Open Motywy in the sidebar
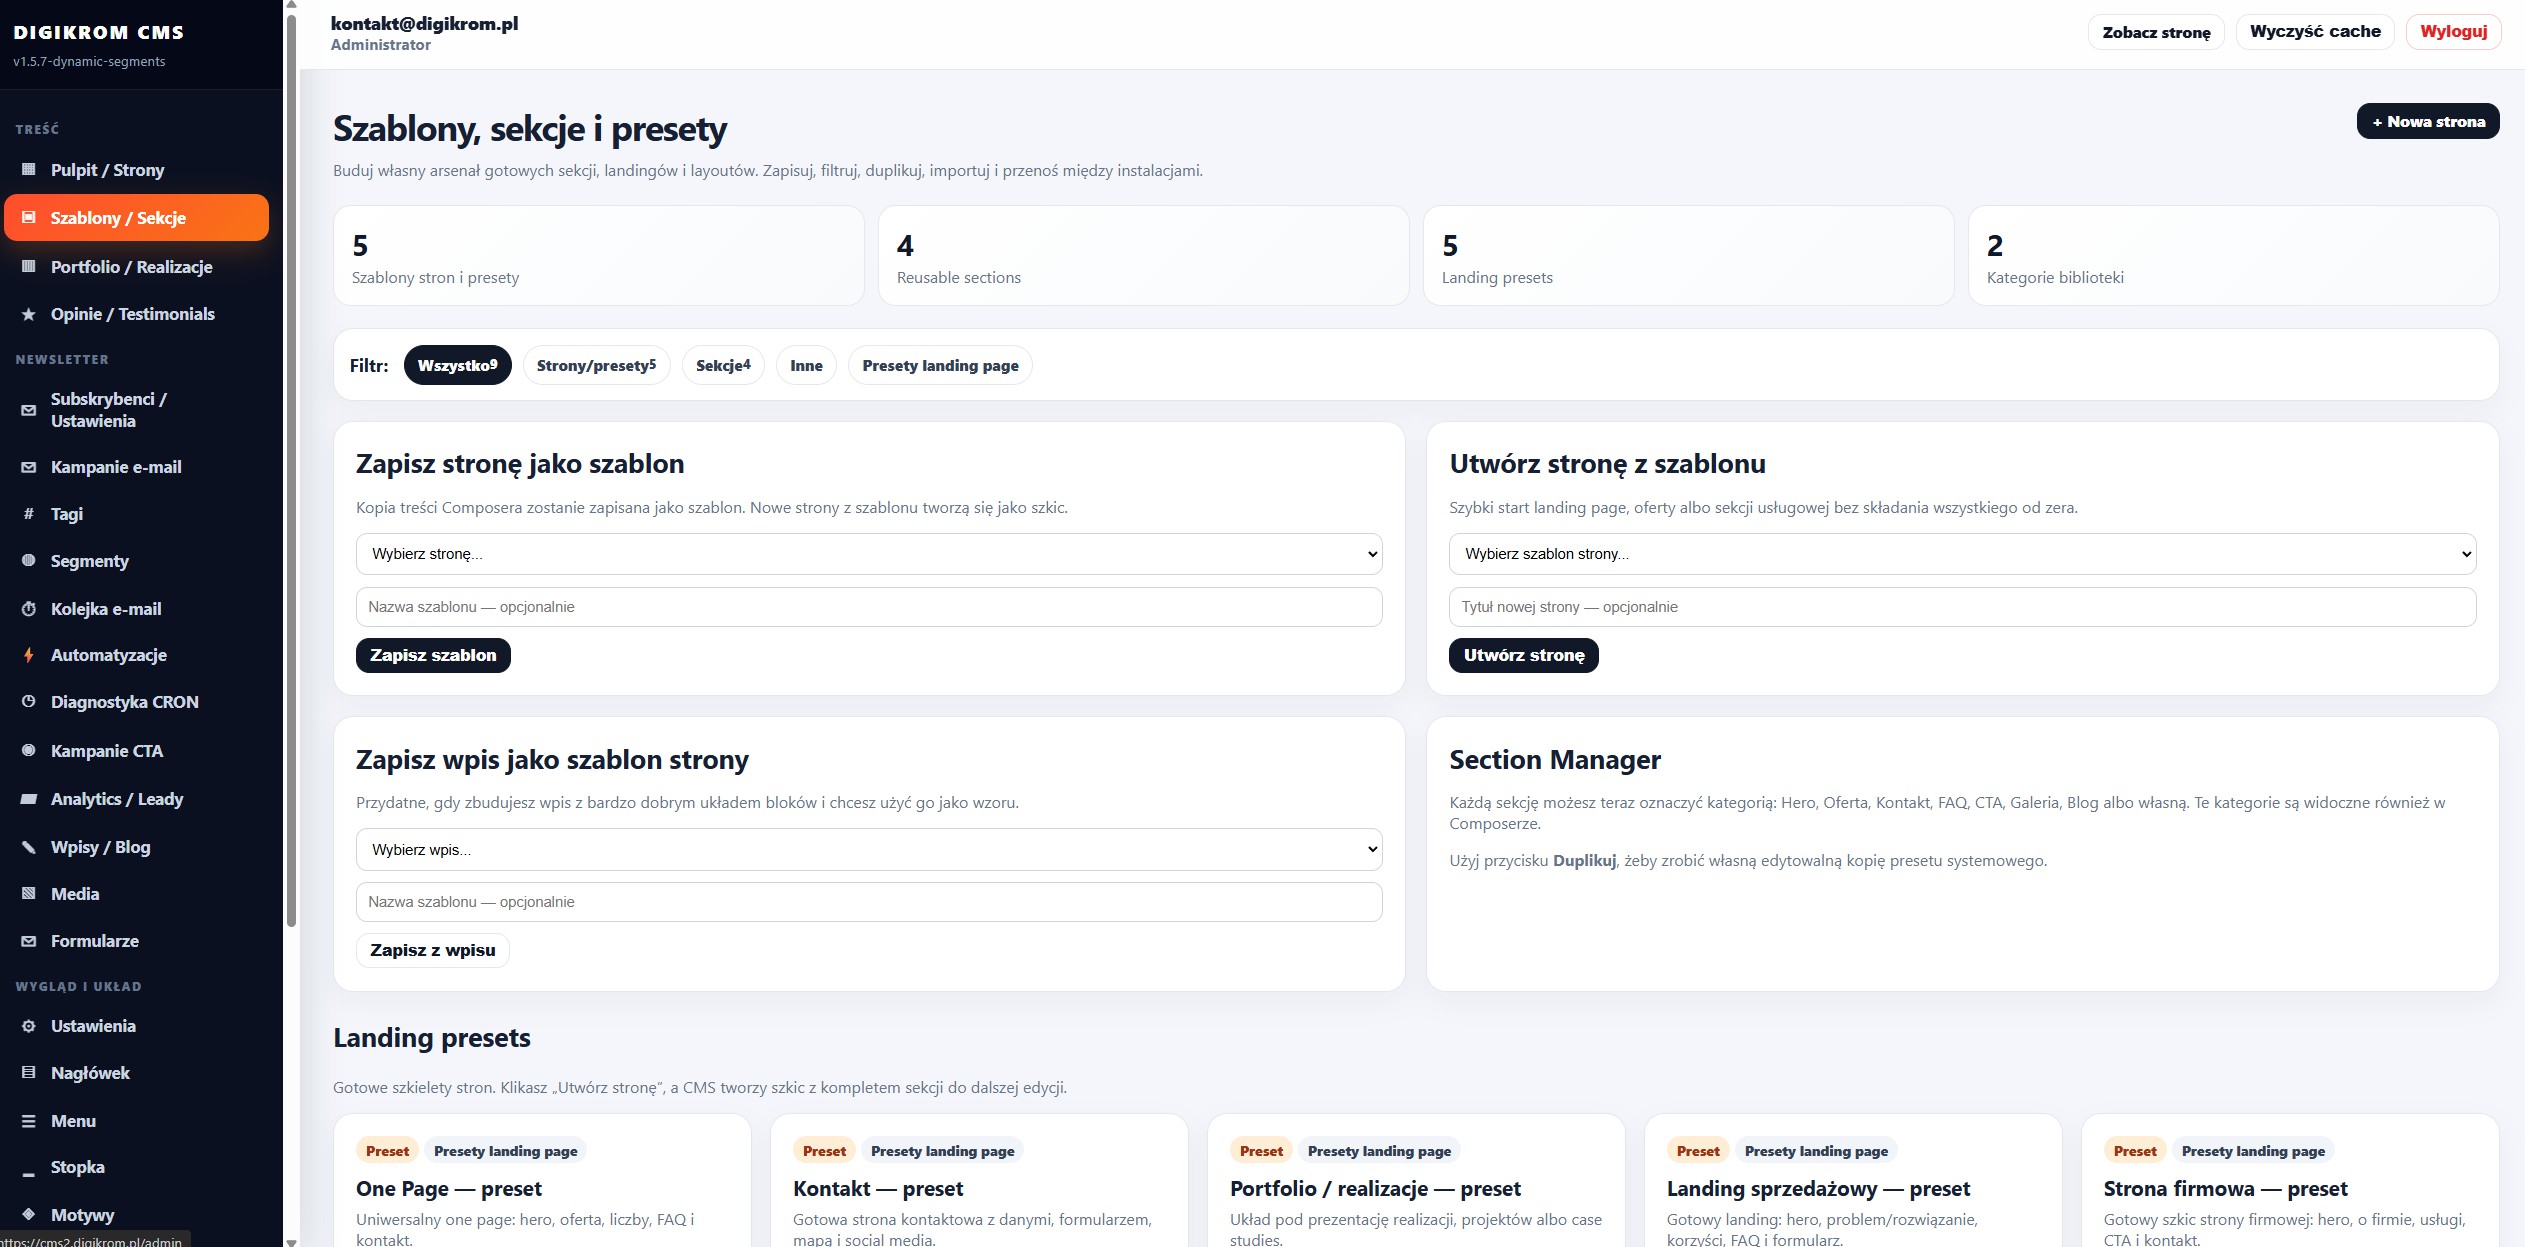Image resolution: width=2525 pixels, height=1247 pixels. 136,1215
